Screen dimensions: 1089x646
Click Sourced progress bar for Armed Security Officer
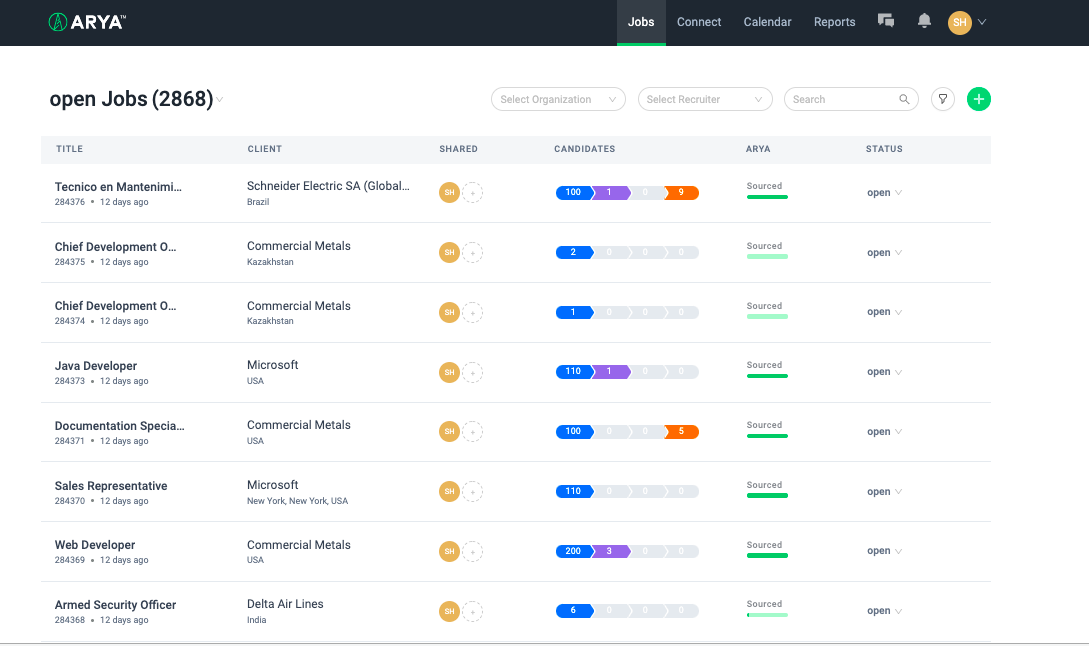click(x=767, y=615)
